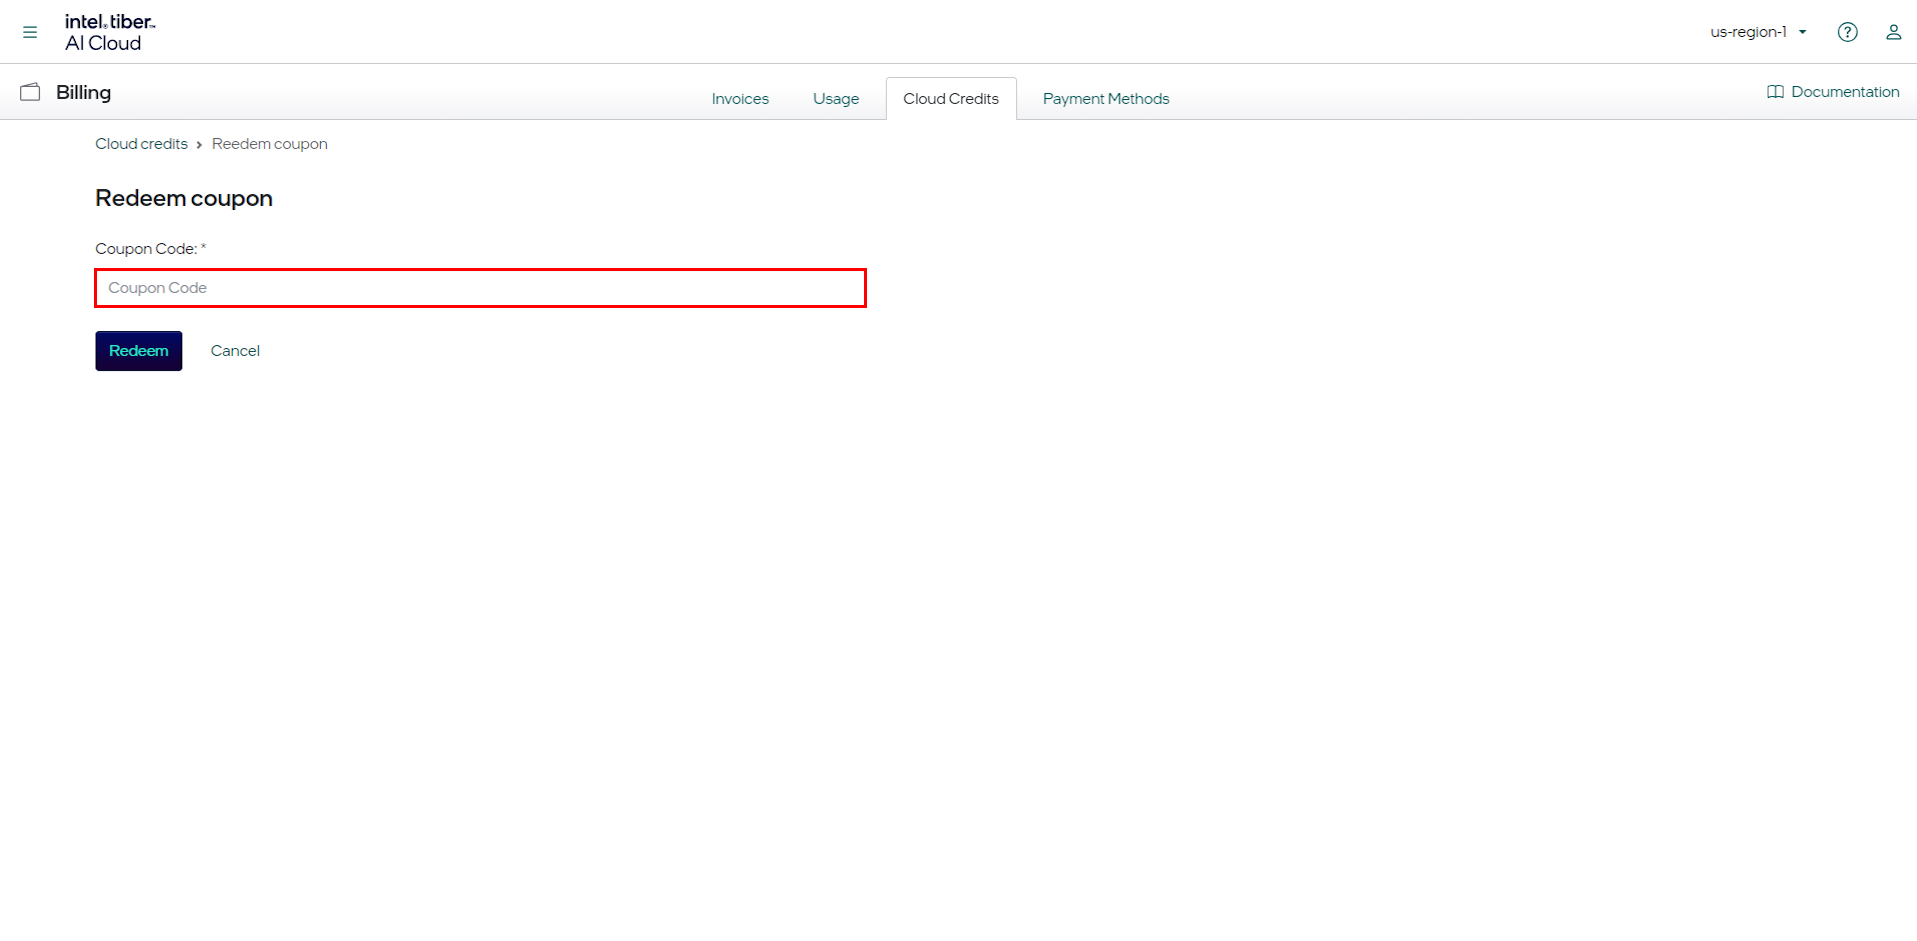Open the hamburger navigation menu
Image resolution: width=1917 pixels, height=941 pixels.
(30, 32)
